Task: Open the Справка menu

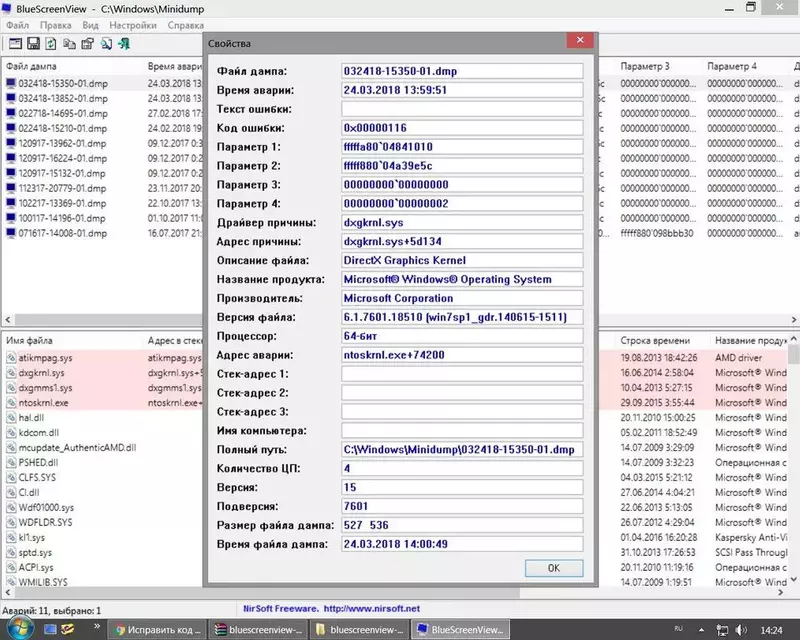Action: click(x=186, y=25)
